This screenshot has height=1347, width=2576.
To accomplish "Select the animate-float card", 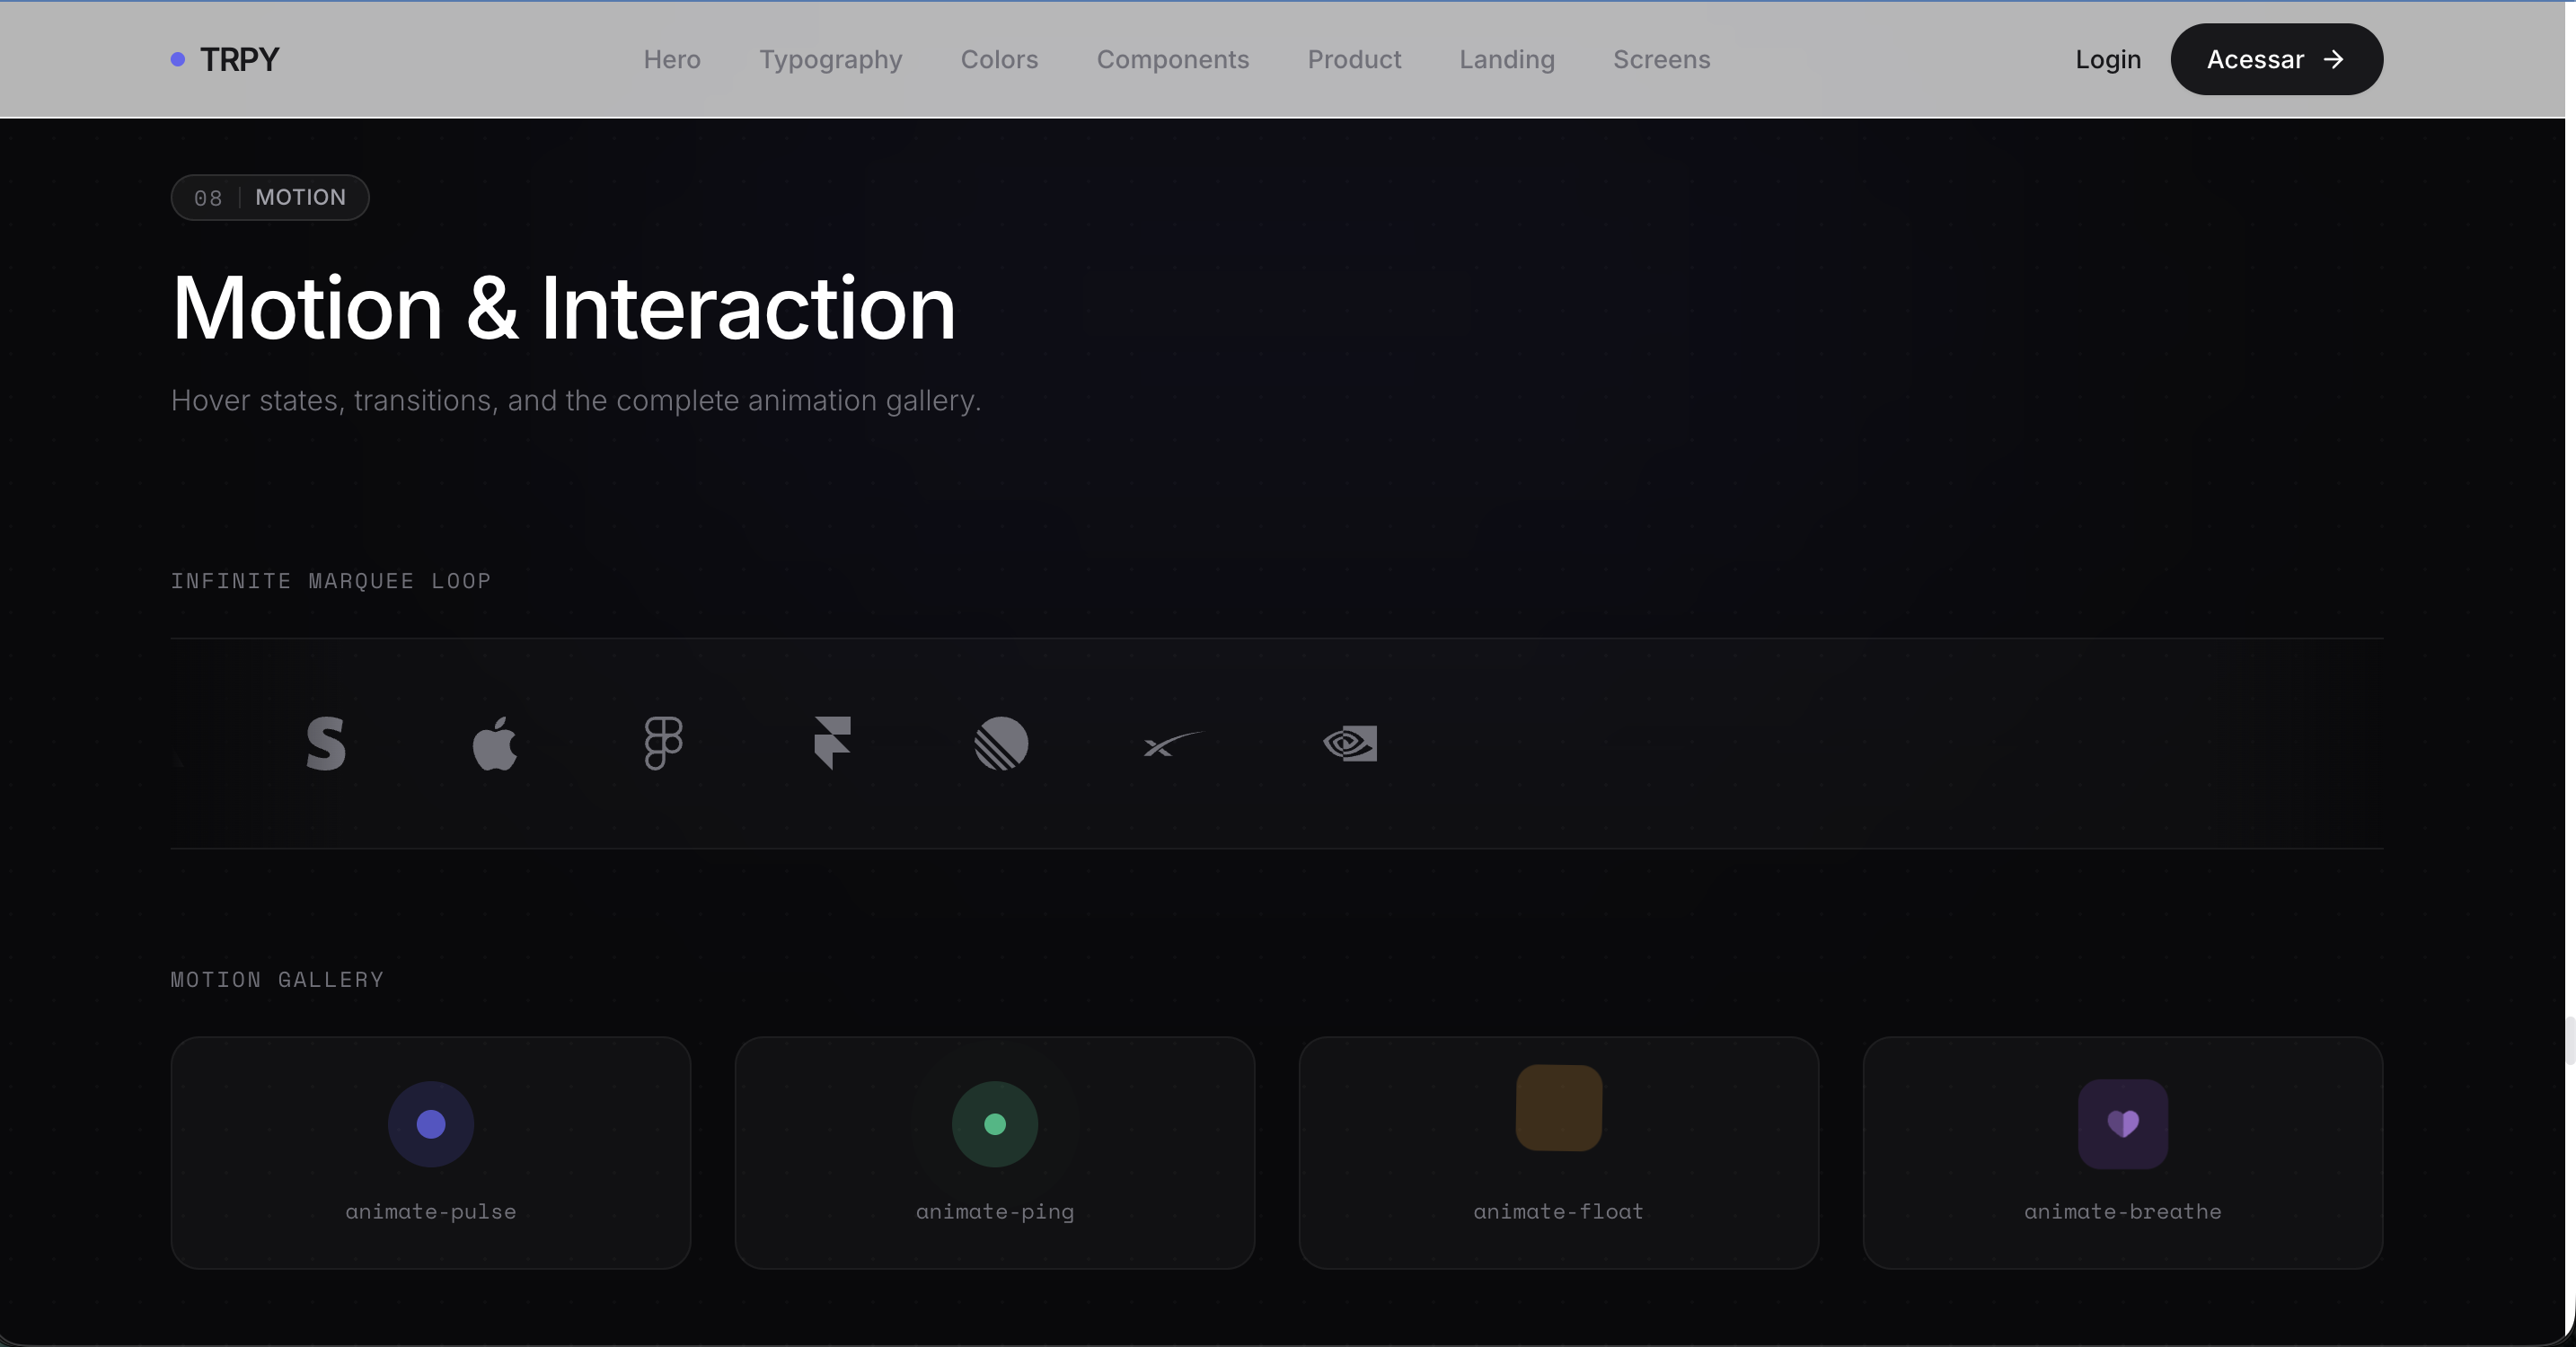I will tap(1559, 1153).
